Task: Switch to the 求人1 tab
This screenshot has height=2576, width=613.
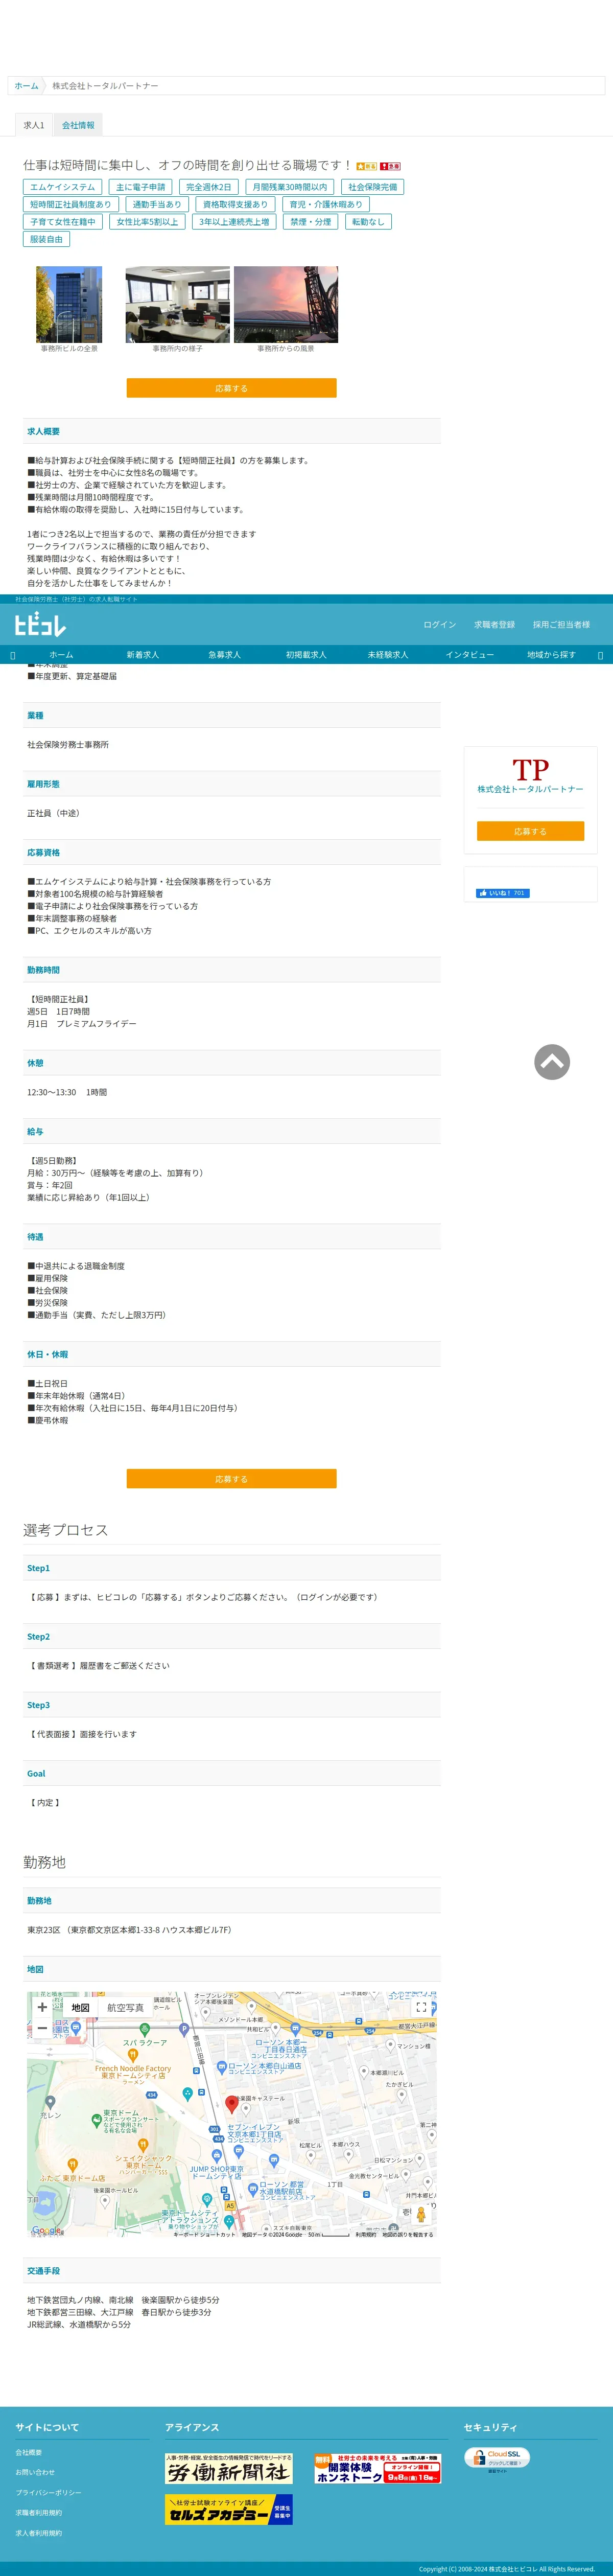Action: 34,125
